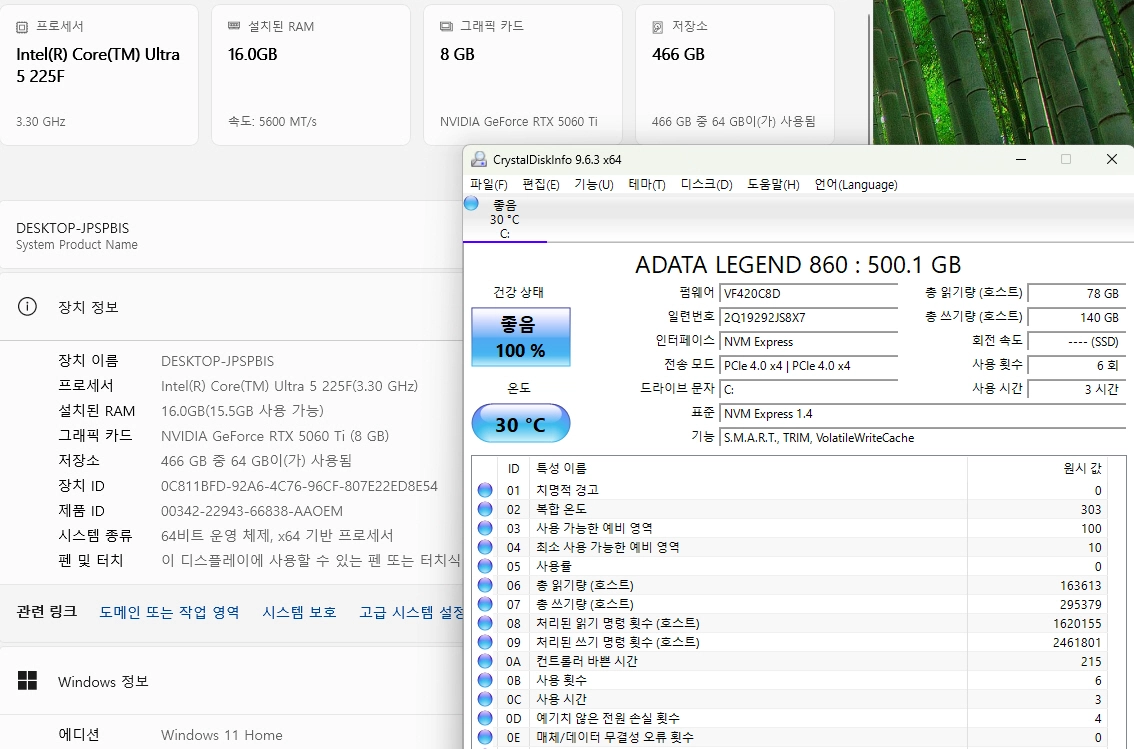1134x749 pixels.
Task: Click the status orb for 사용 가능한 예비 영역
Action: click(485, 528)
